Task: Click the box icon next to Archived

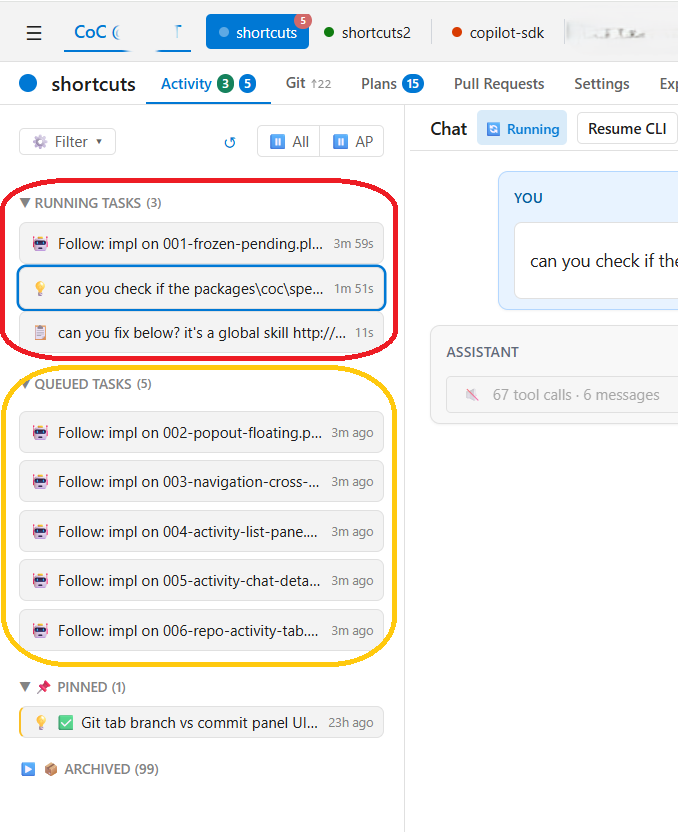Action: click(51, 769)
